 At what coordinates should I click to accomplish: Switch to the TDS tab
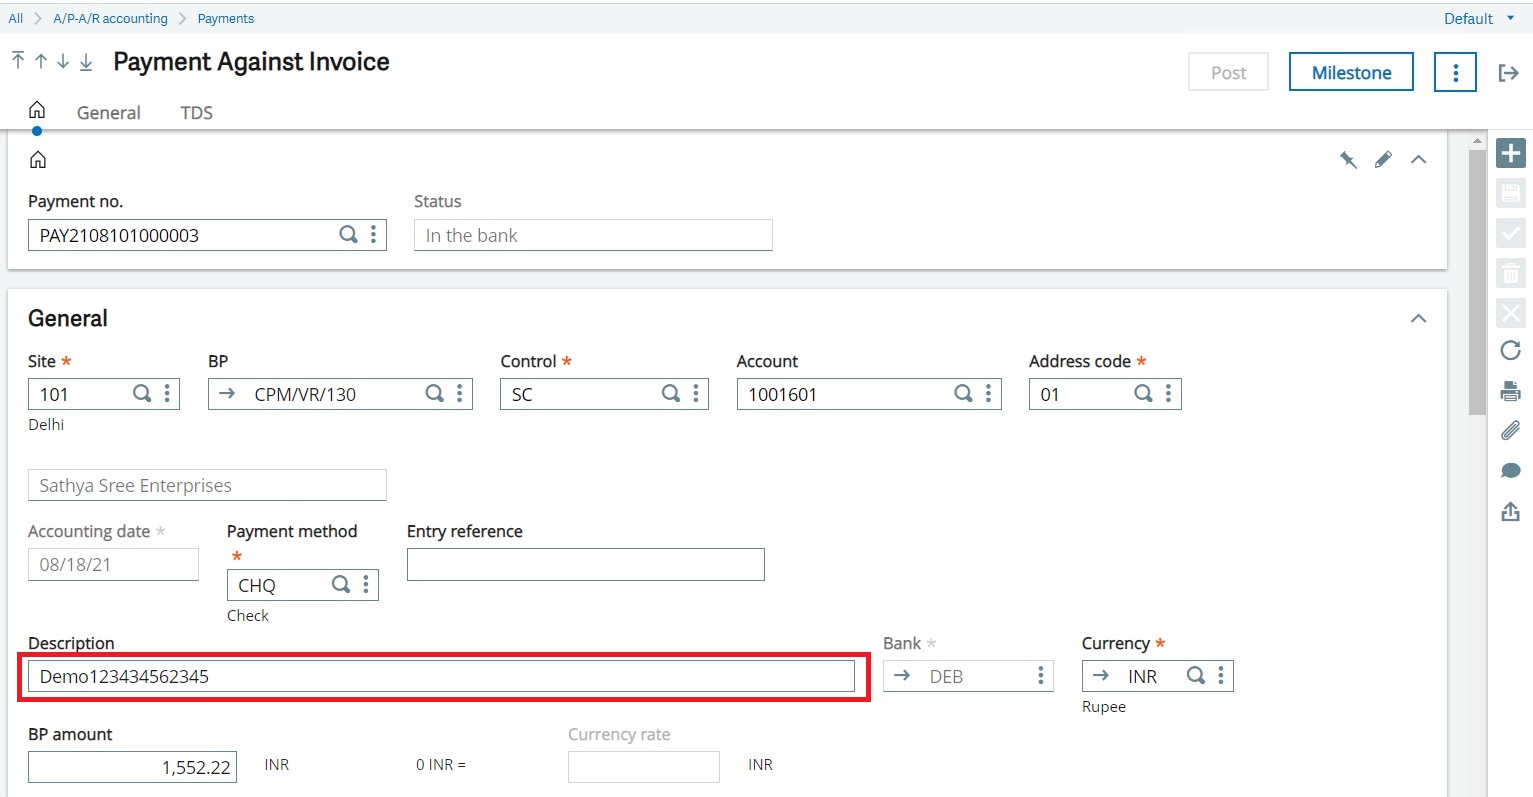(197, 113)
